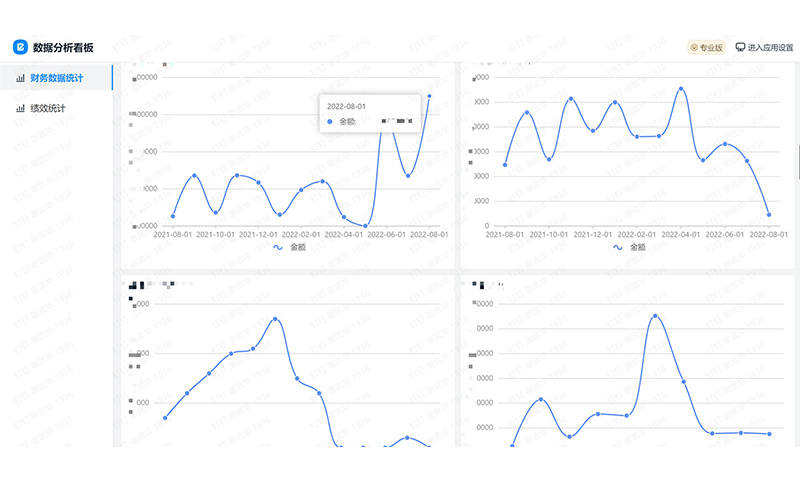Click the bar chart icon beside 财务数据统计
800x500 pixels.
(20, 77)
